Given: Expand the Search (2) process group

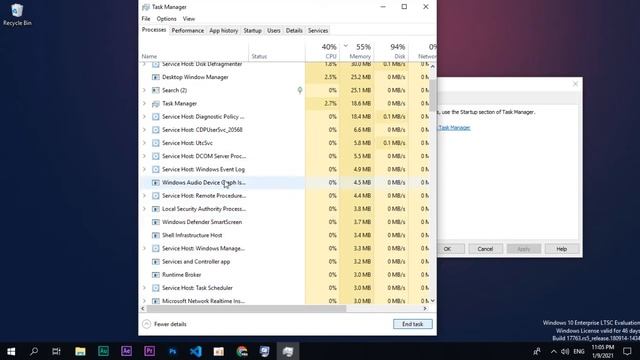Looking at the screenshot, I should coord(144,90).
